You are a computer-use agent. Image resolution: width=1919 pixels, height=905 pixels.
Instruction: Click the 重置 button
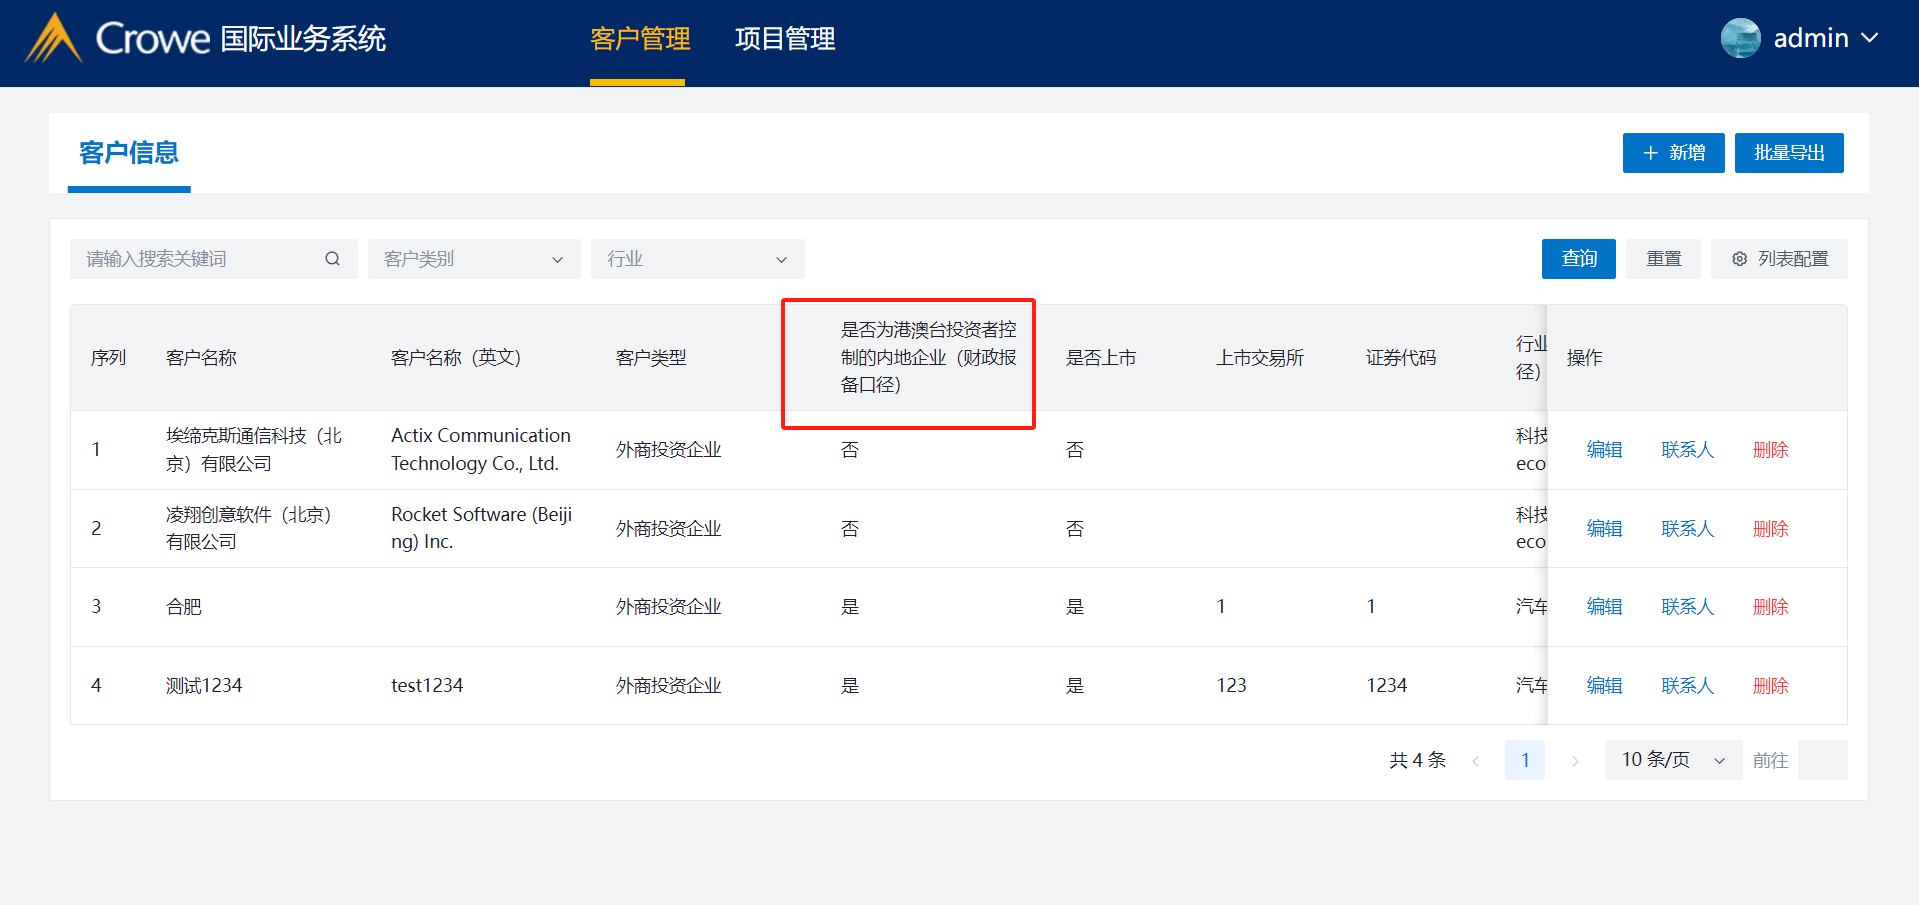coord(1663,259)
